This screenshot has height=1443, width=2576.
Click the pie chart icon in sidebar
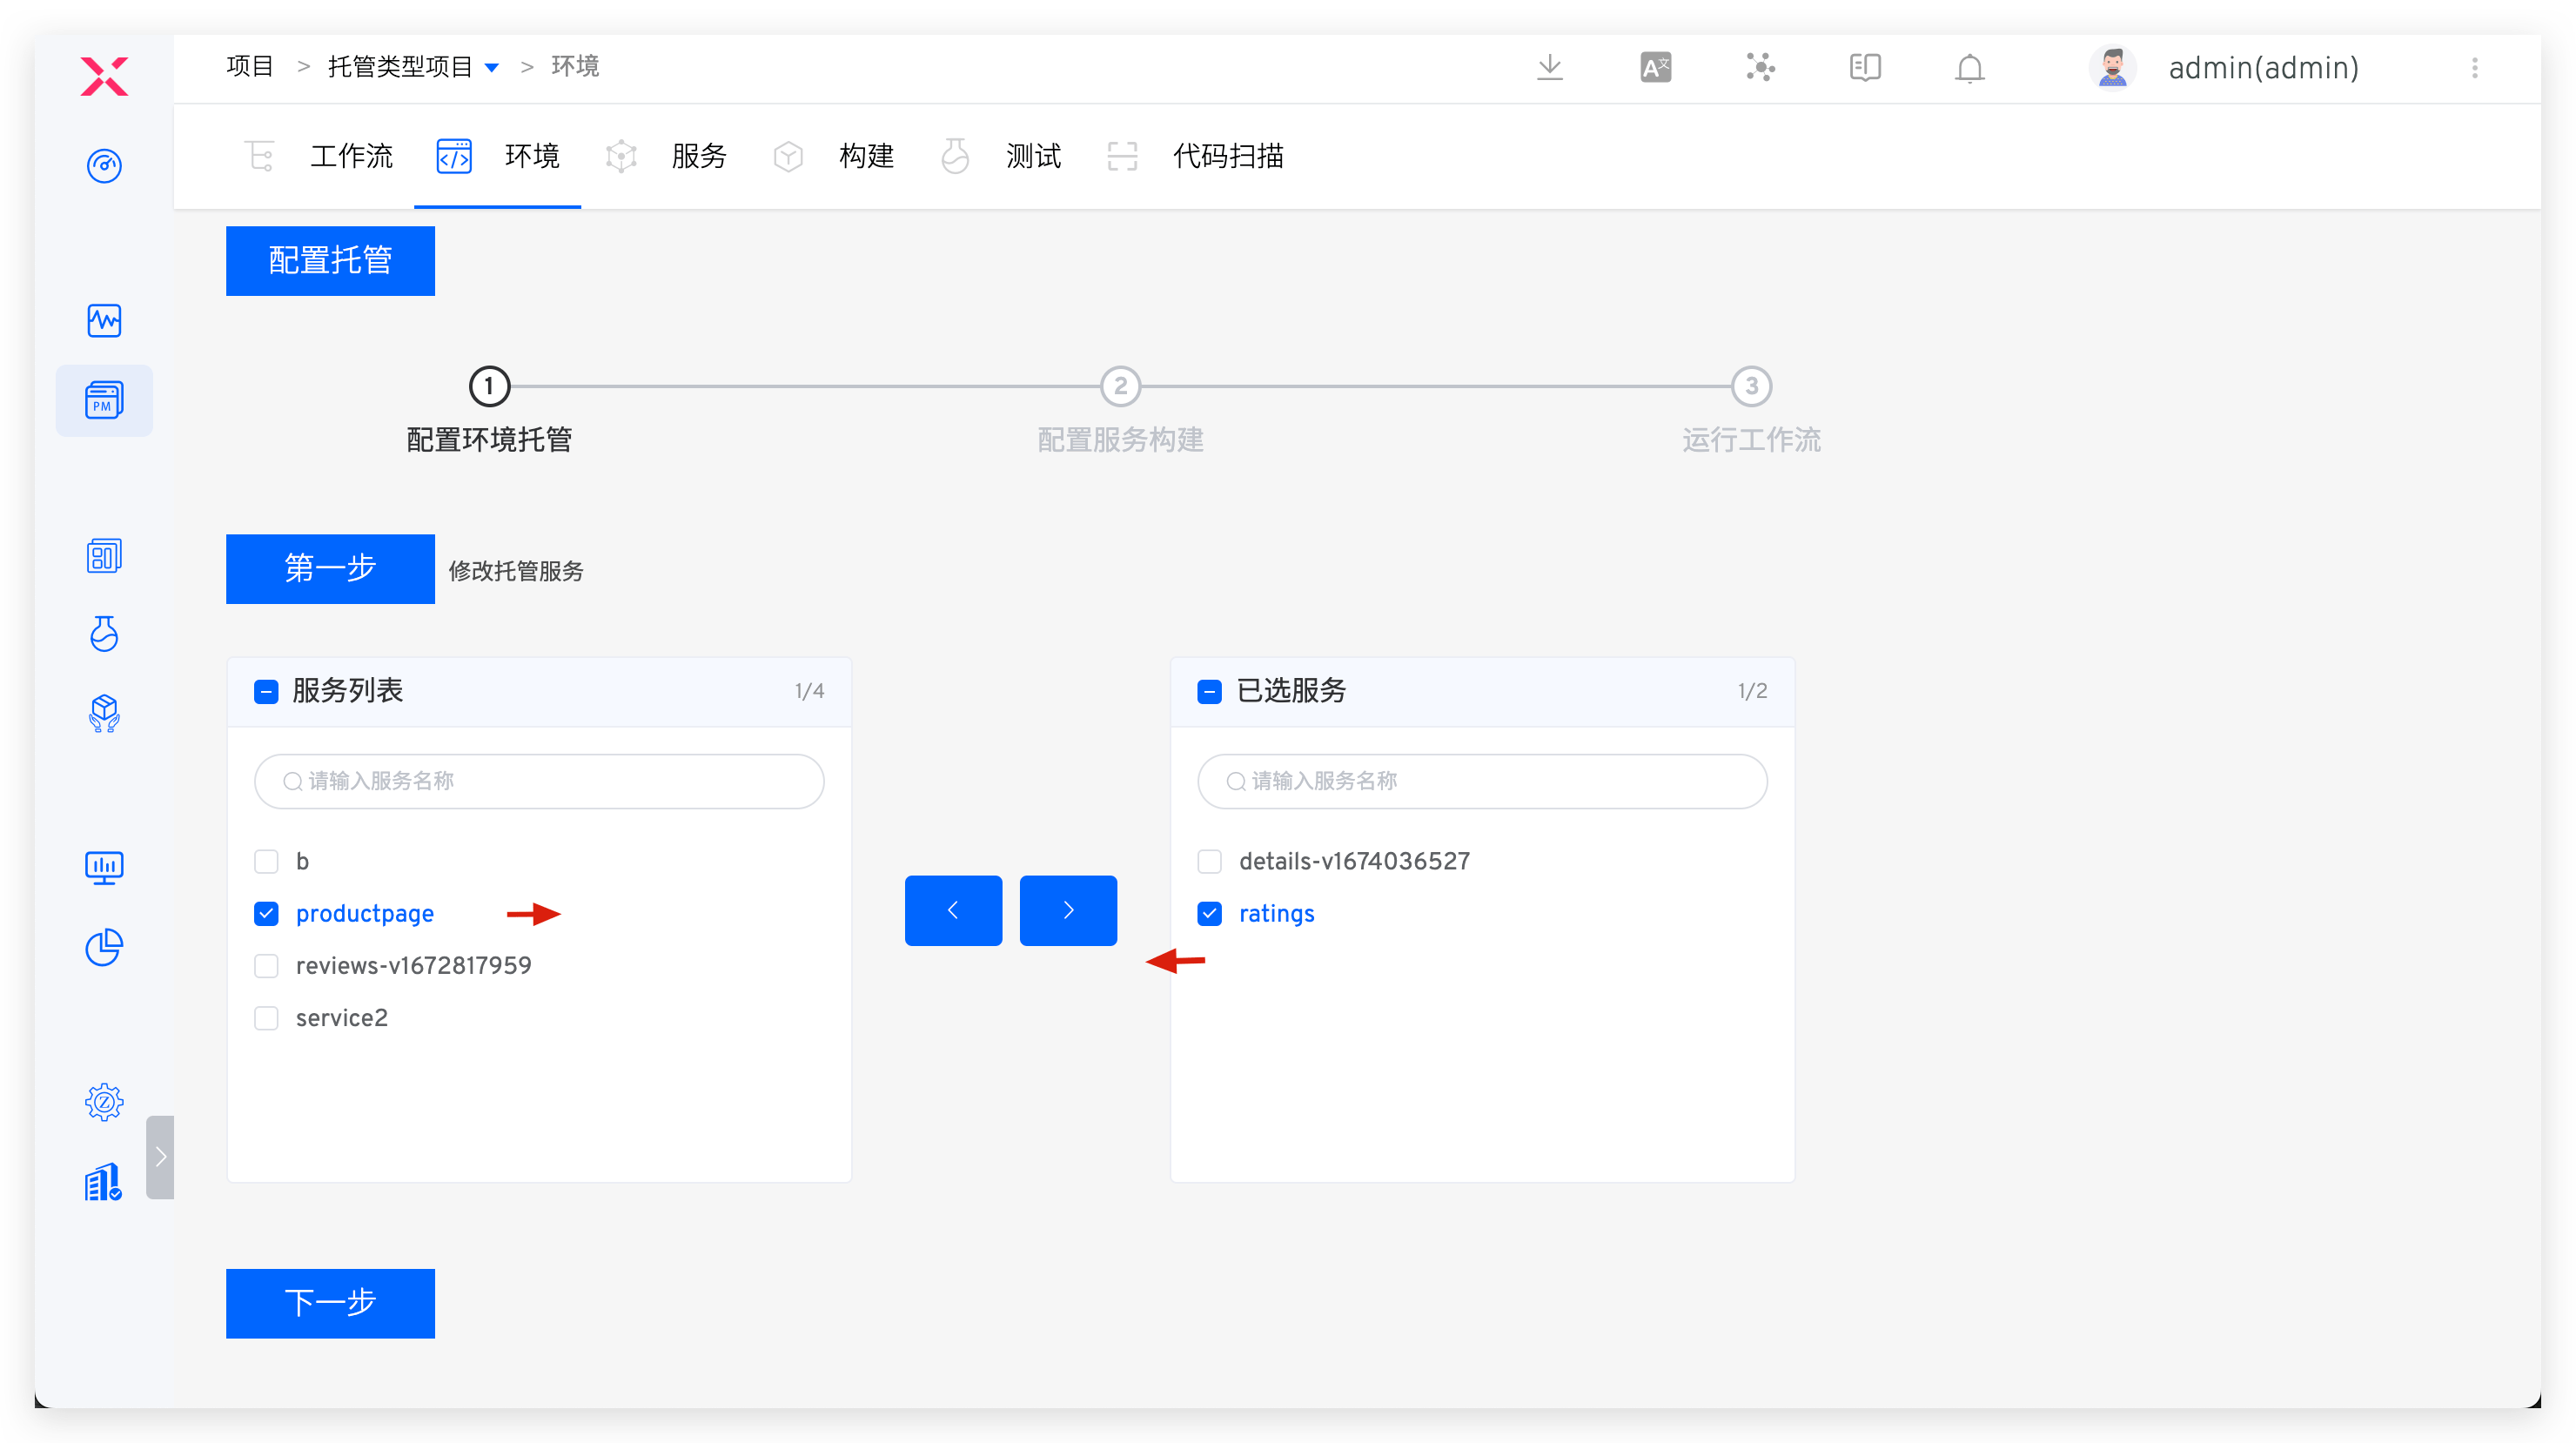(x=104, y=947)
